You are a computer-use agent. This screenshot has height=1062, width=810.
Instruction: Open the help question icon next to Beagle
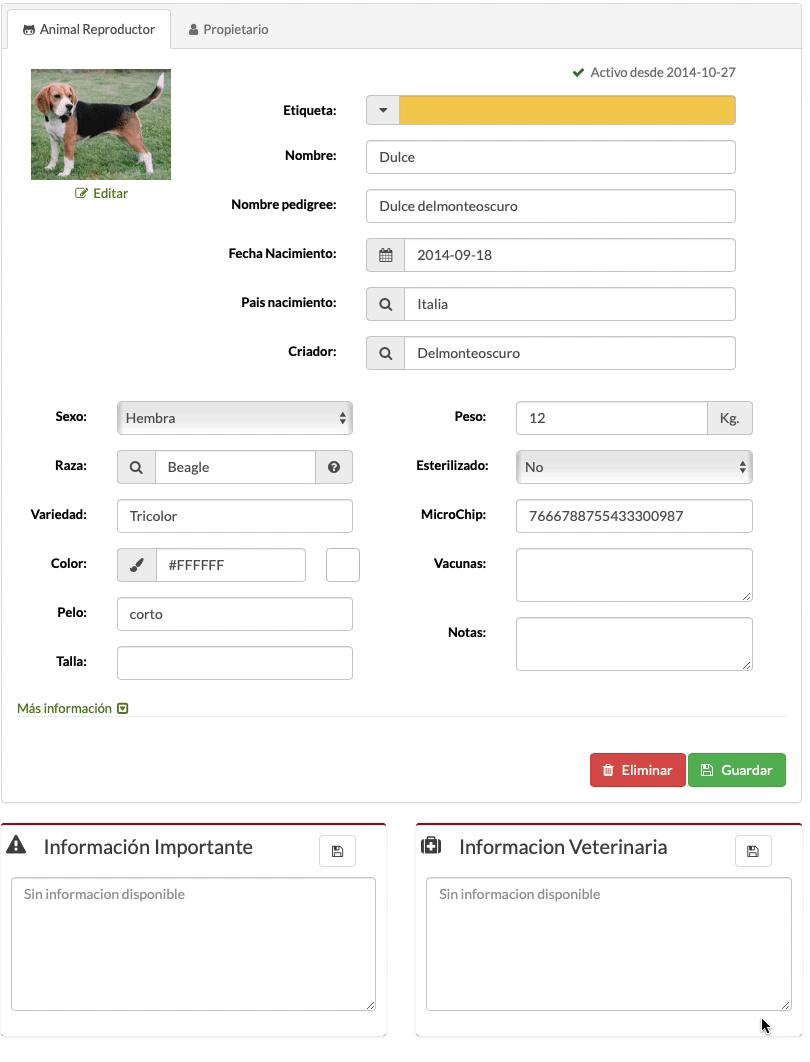tap(334, 467)
